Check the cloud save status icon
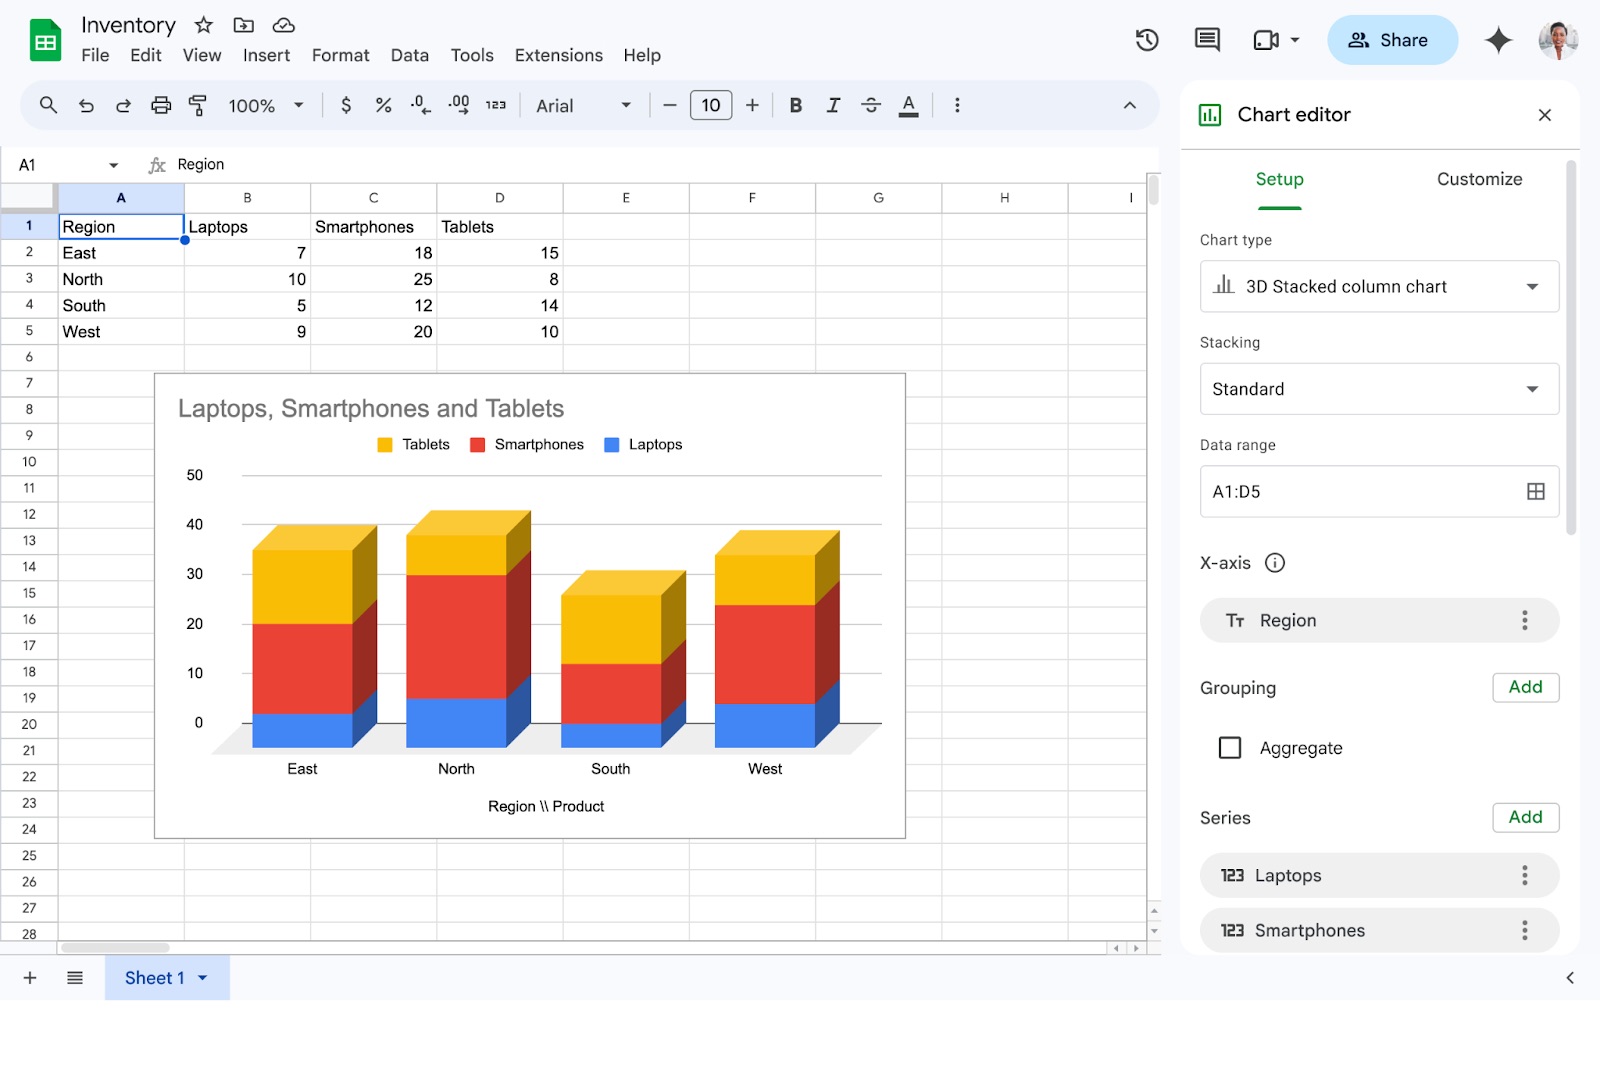Screen dimensions: 1600x1080 (283, 25)
